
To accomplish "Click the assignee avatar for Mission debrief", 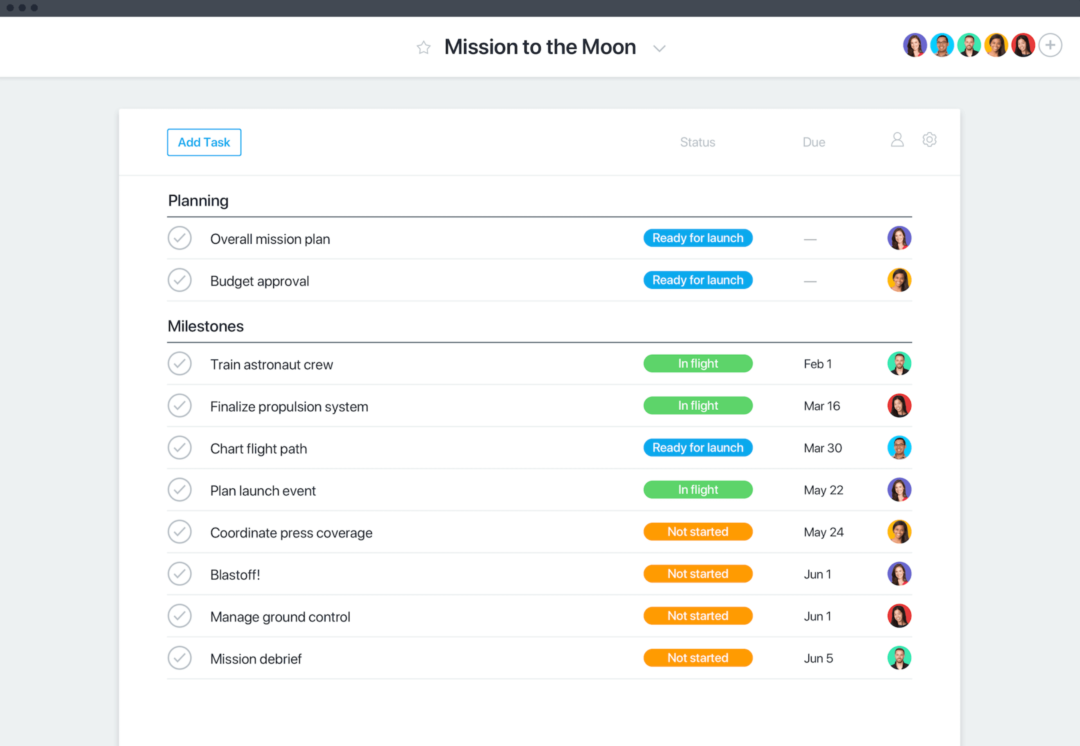I will (899, 658).
